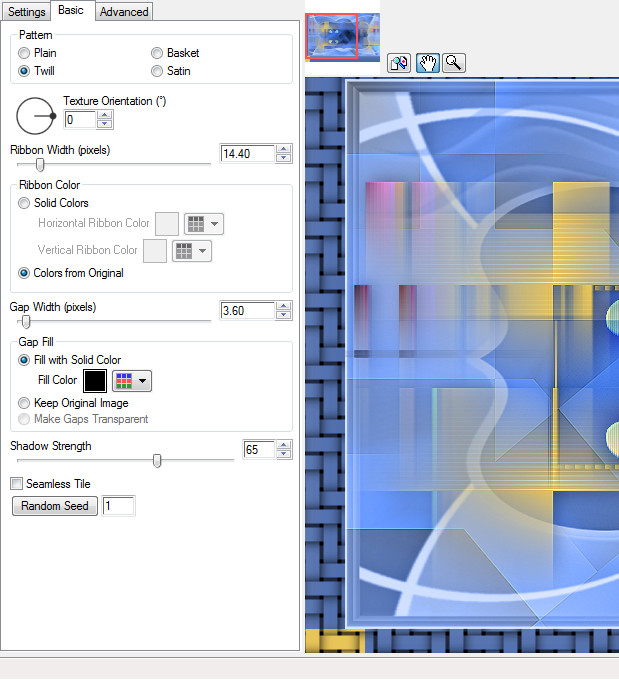This screenshot has width=619, height=680.
Task: Click the Random Seed button
Action: (x=55, y=506)
